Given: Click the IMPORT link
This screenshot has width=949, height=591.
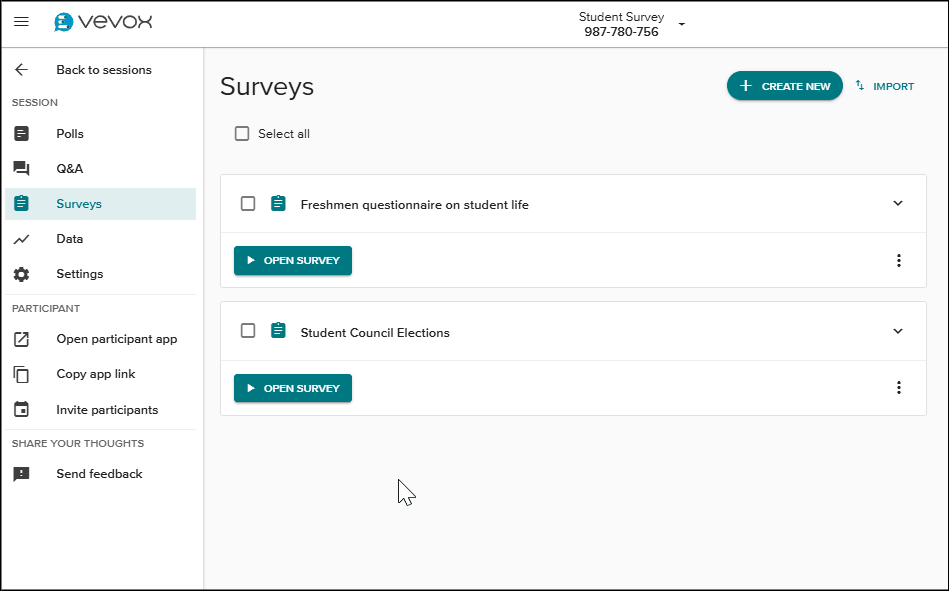Looking at the screenshot, I should tap(884, 86).
